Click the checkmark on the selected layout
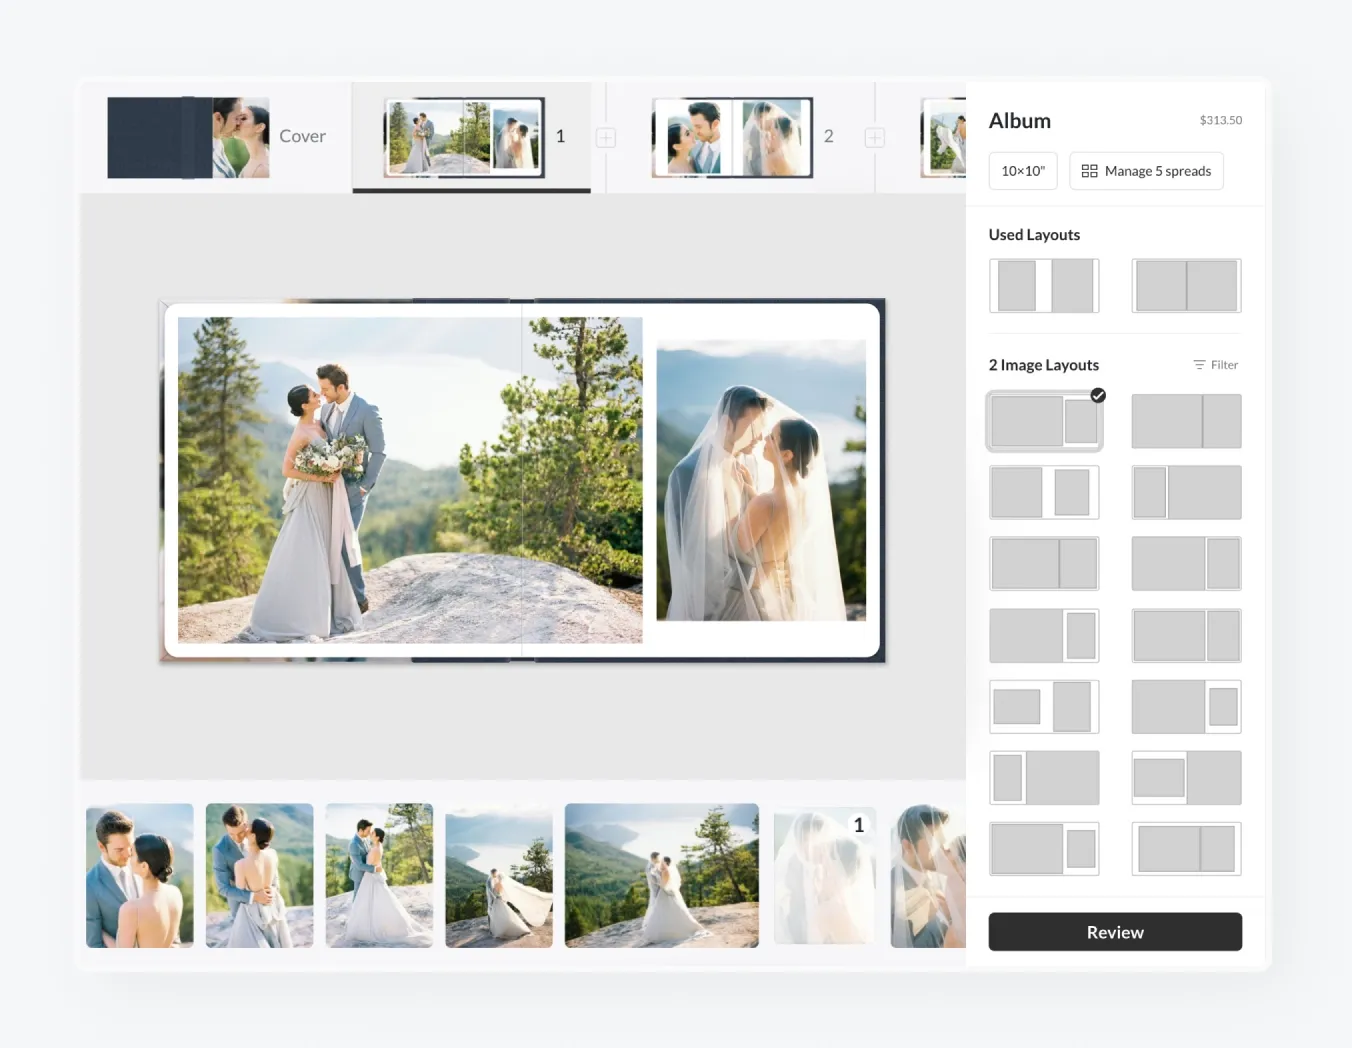Image resolution: width=1352 pixels, height=1048 pixels. 1097,395
